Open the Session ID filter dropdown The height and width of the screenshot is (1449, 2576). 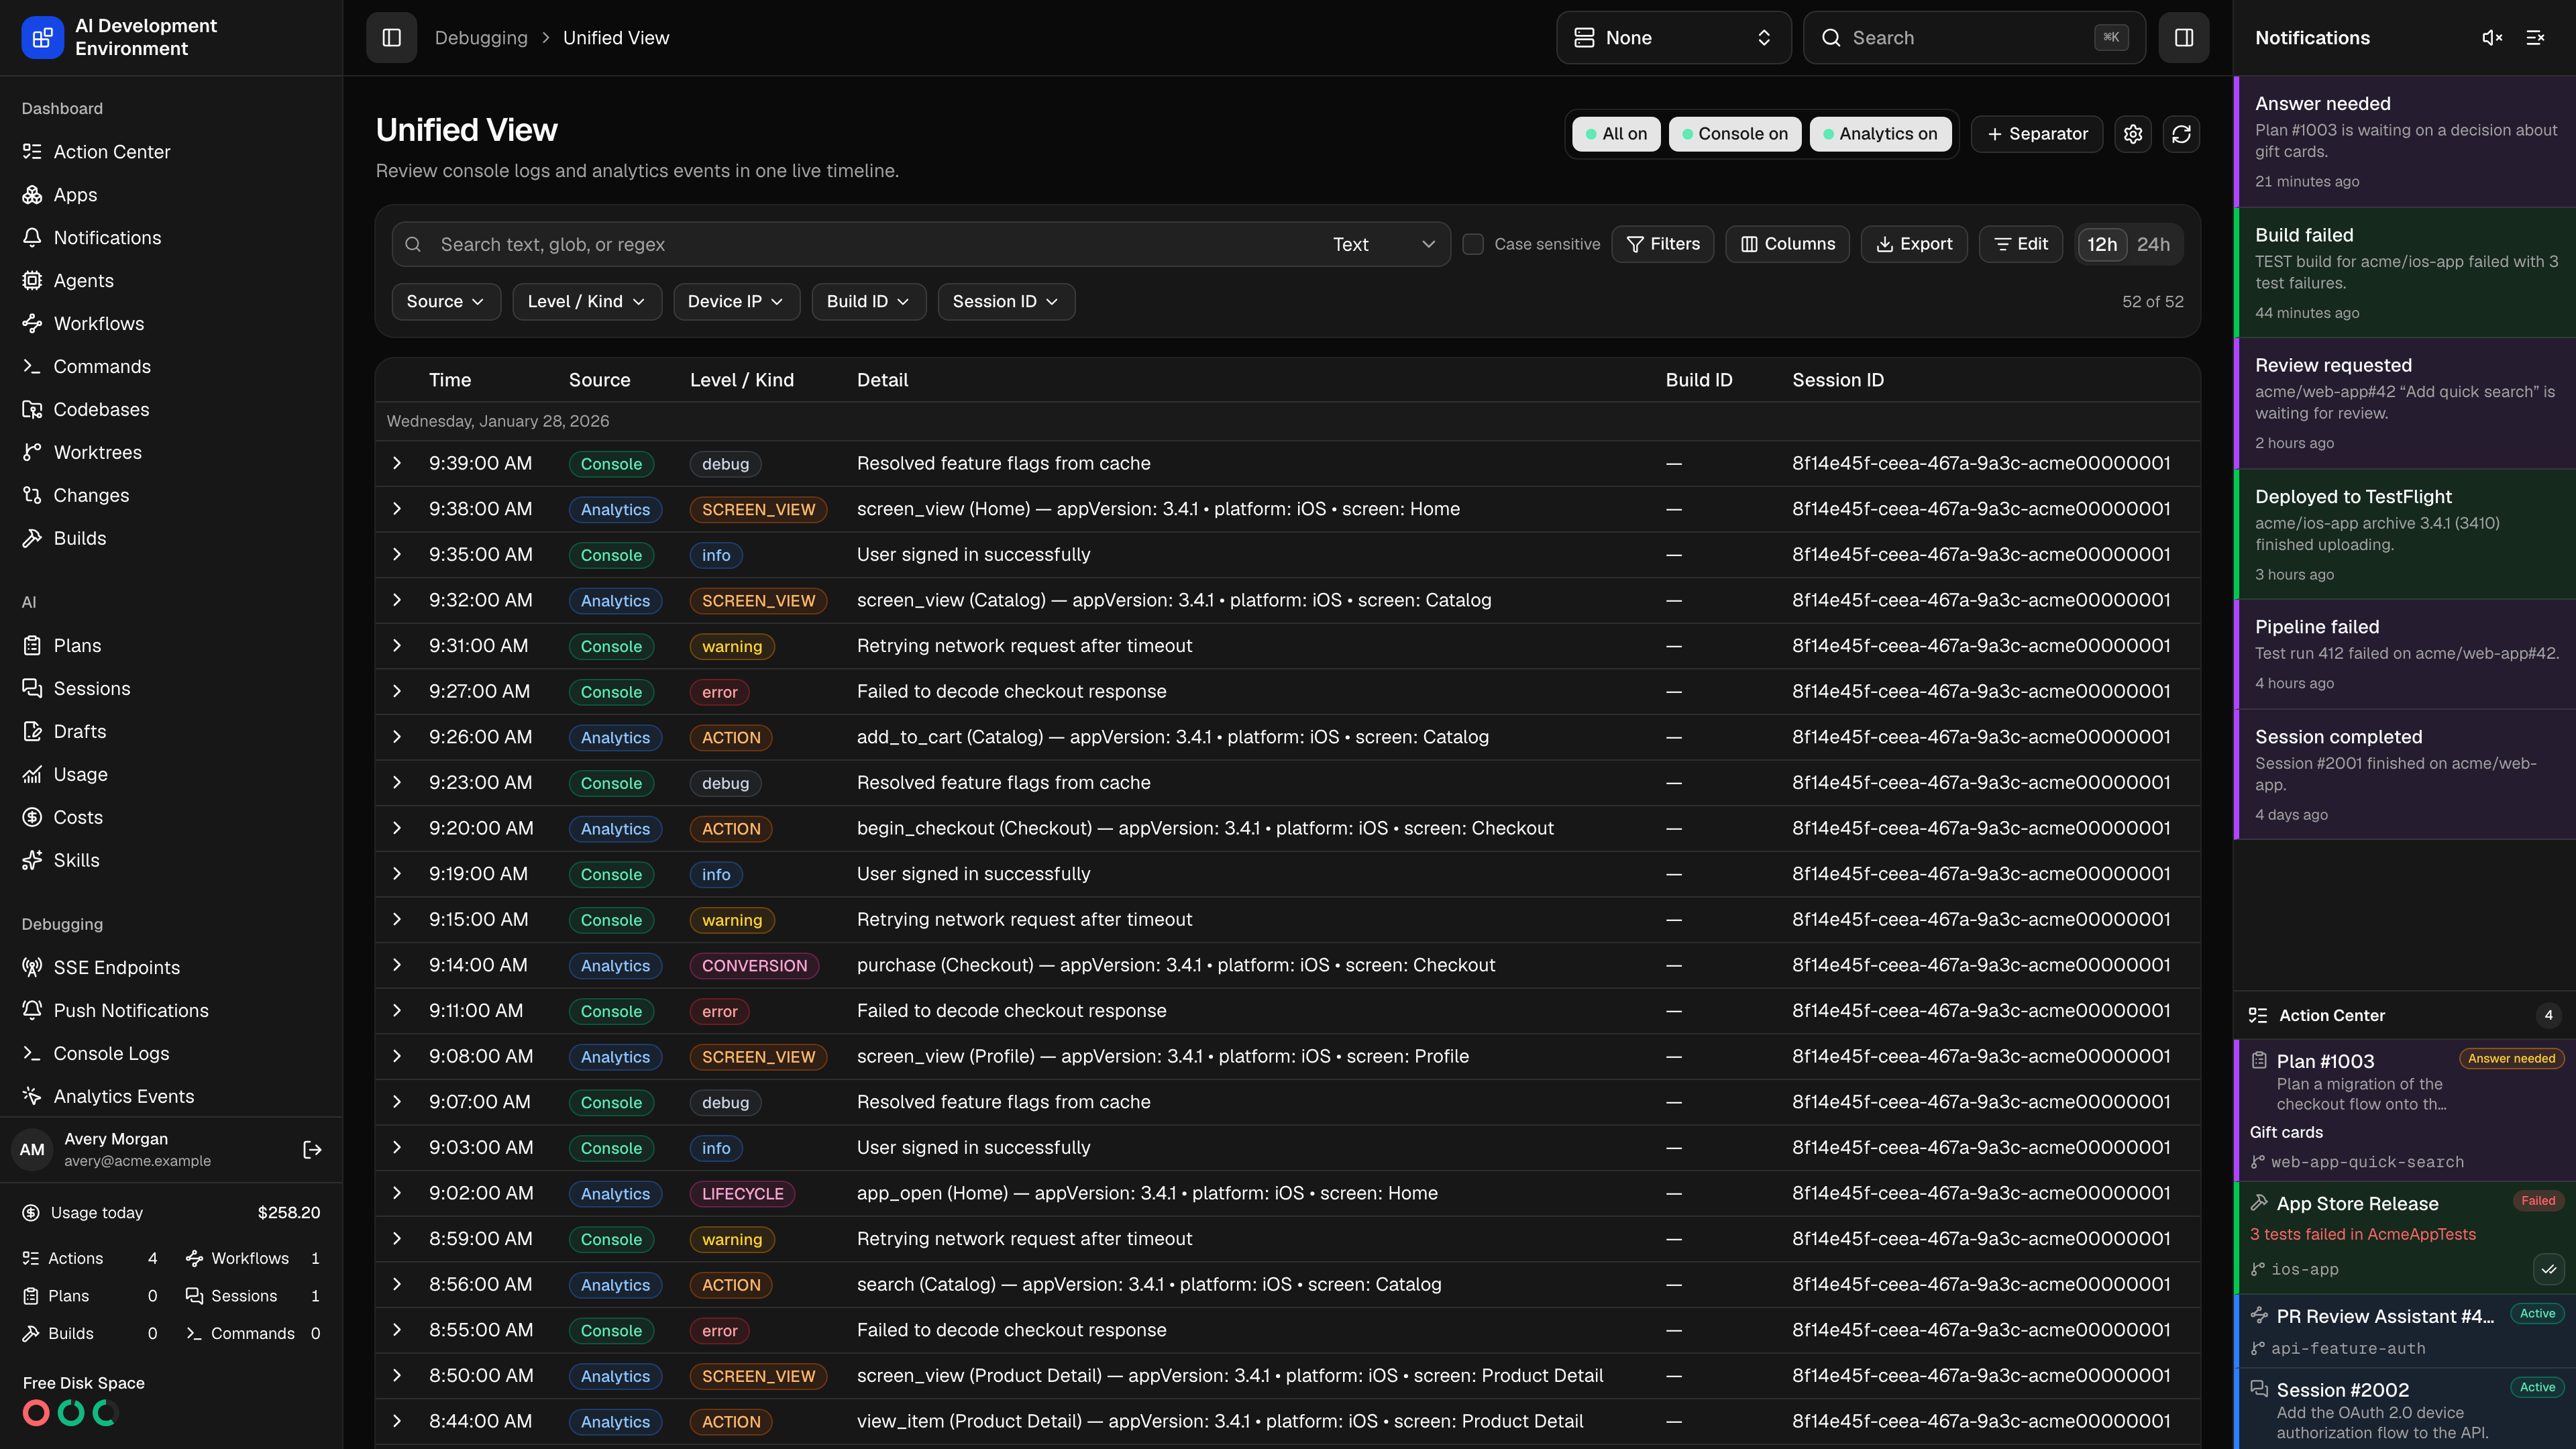tap(1006, 302)
